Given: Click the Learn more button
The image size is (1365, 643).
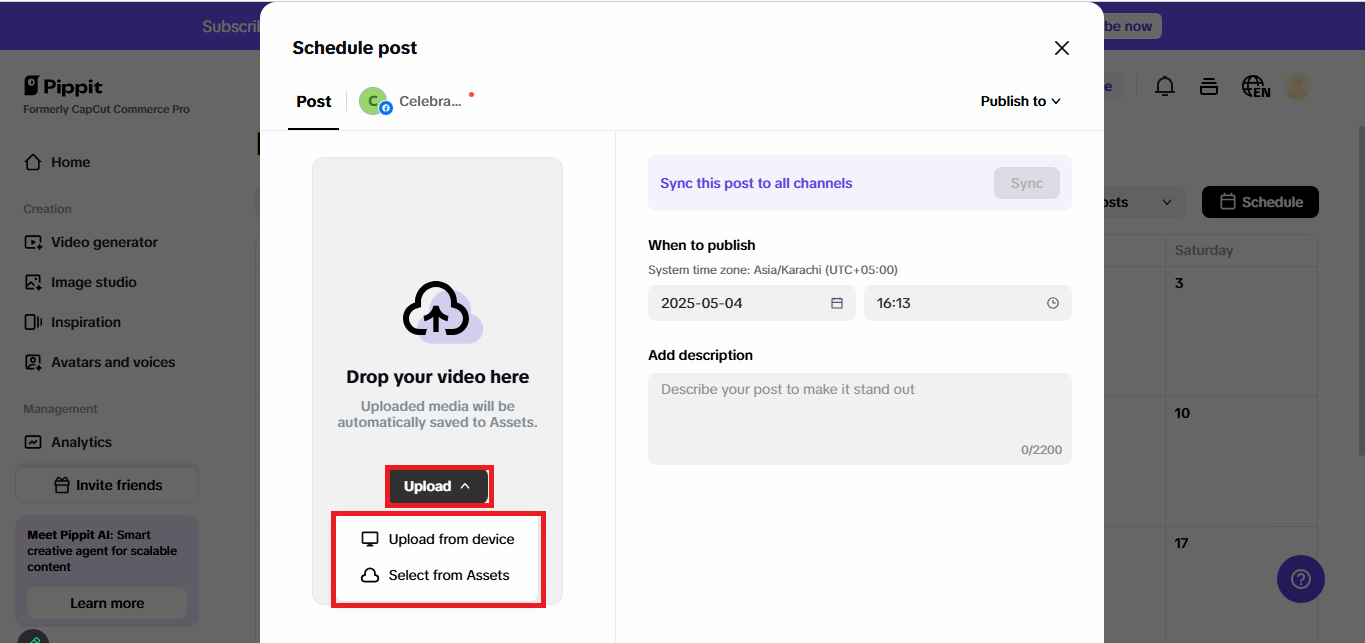Looking at the screenshot, I should tap(107, 603).
